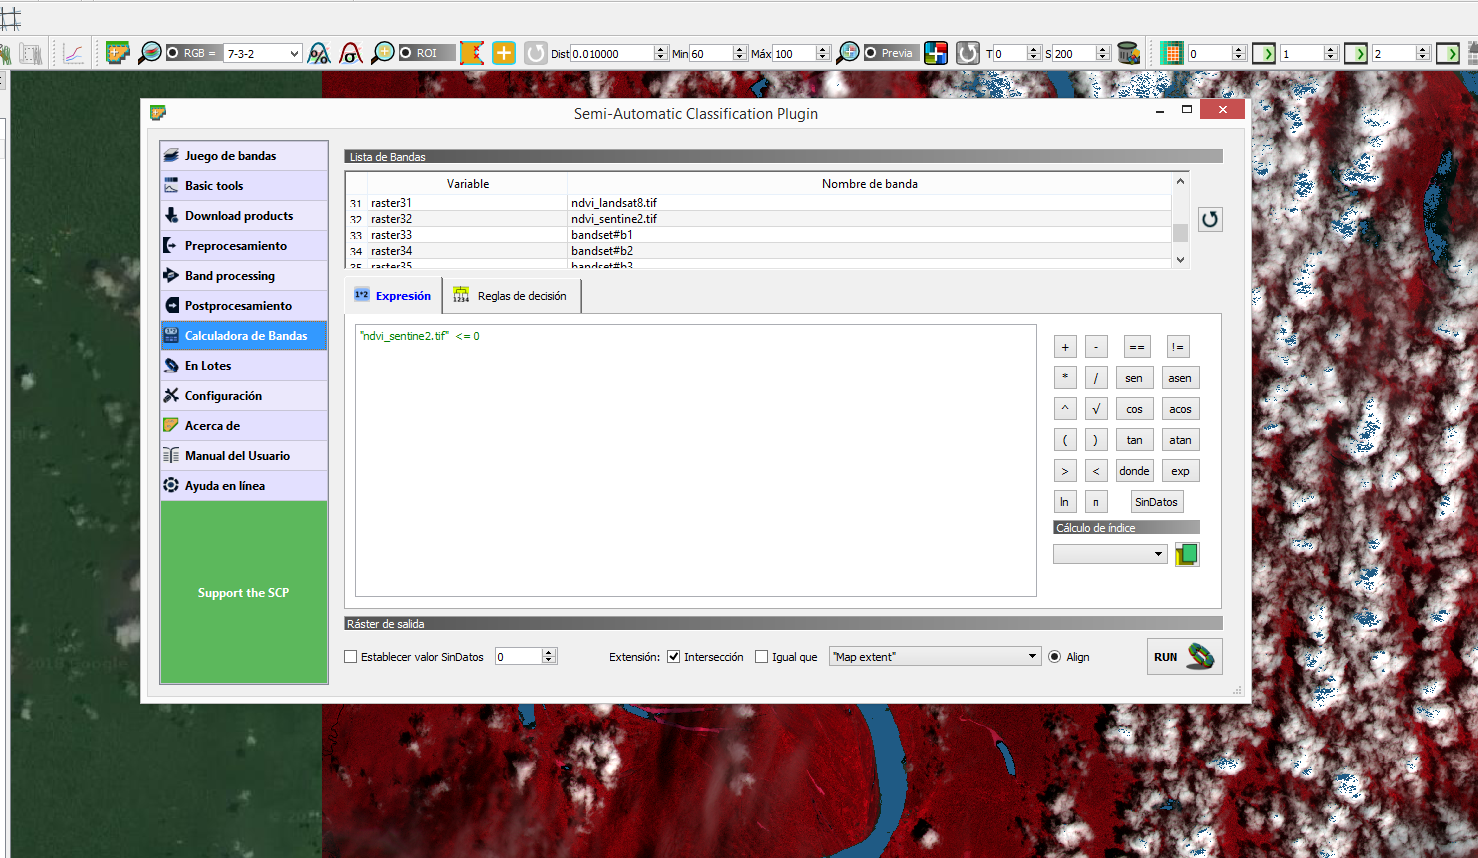Click the Máx value spinner arrows

tap(823, 53)
